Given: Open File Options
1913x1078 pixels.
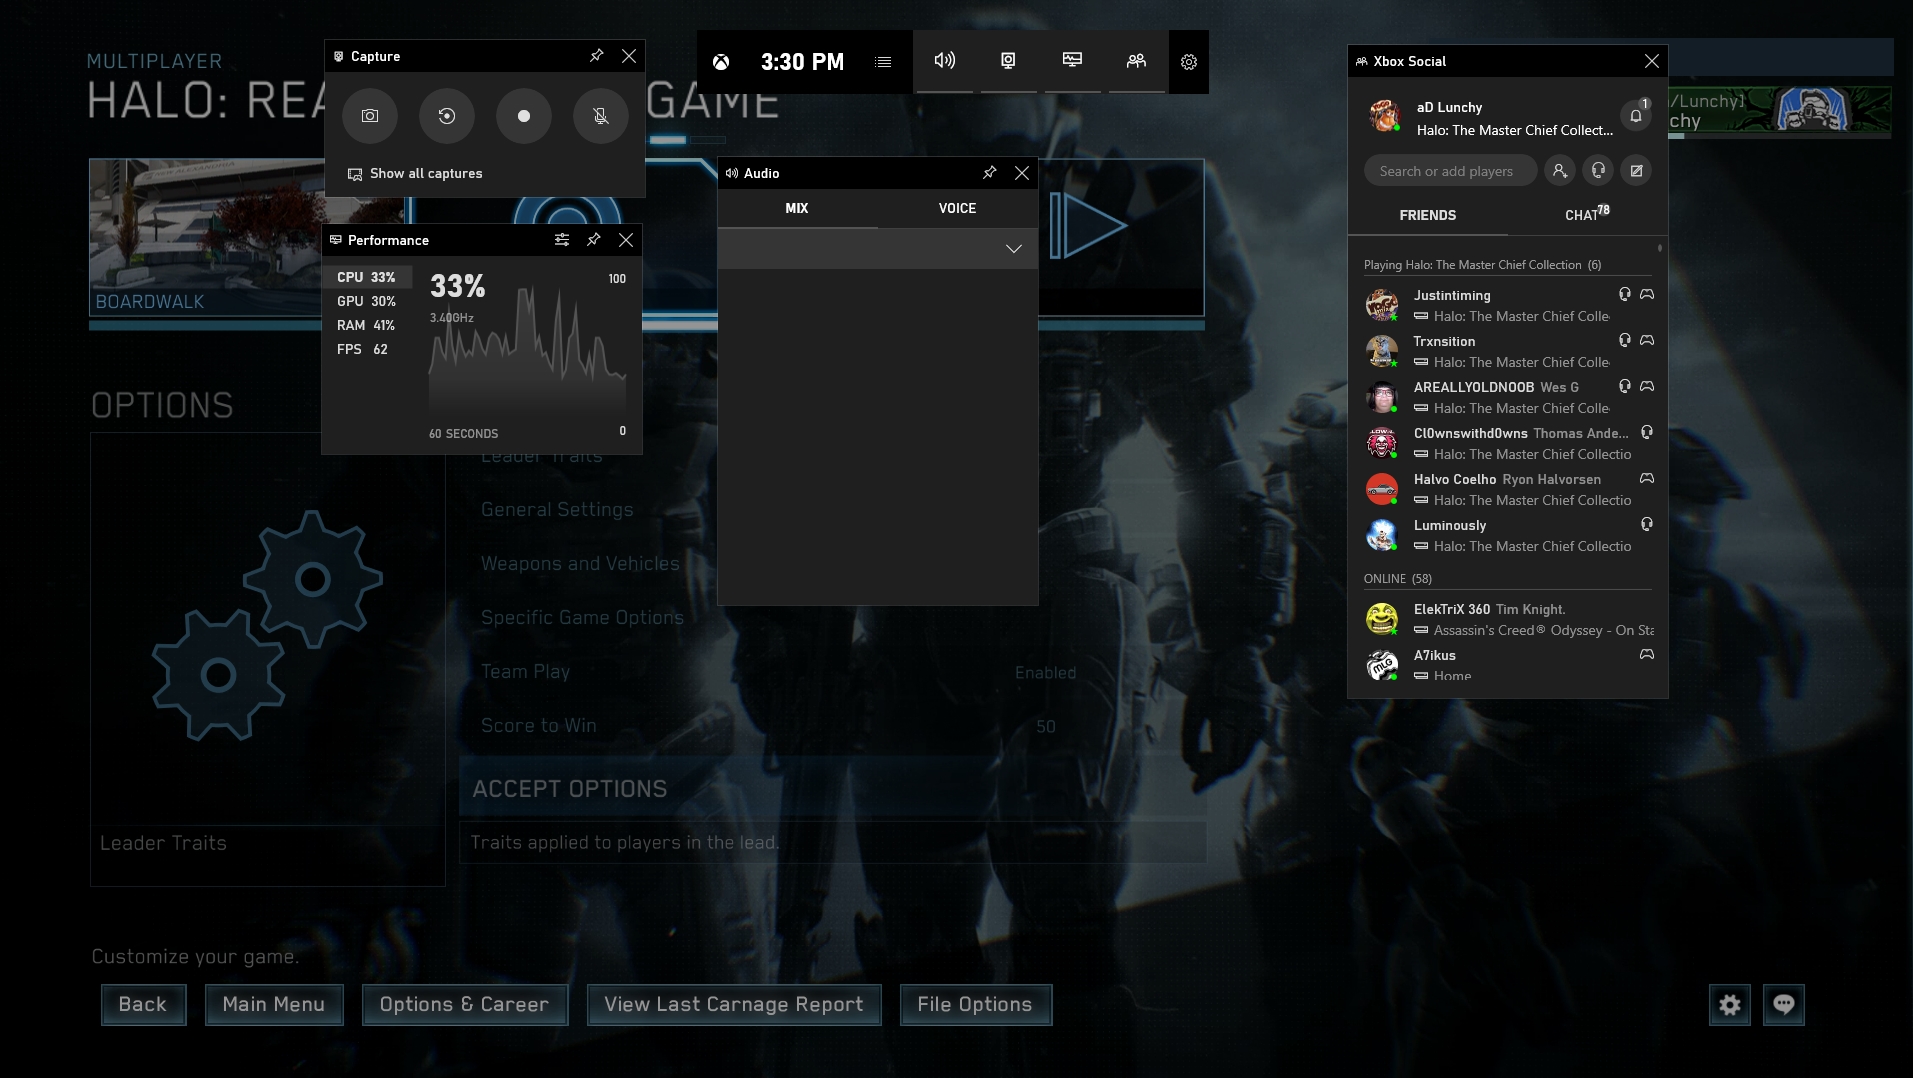Looking at the screenshot, I should pos(975,1004).
